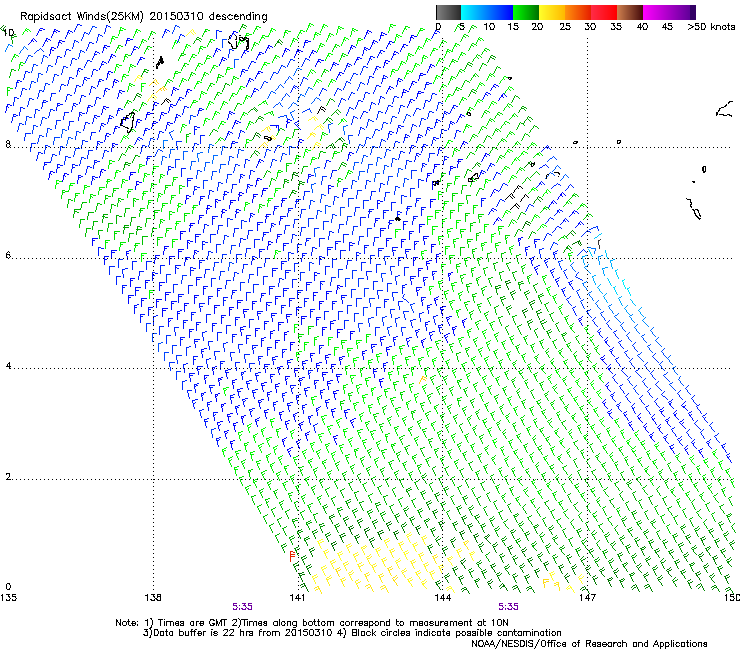This screenshot has height=650, width=740.
Task: Click the '>50 knots' legend label
Action: pos(711,27)
